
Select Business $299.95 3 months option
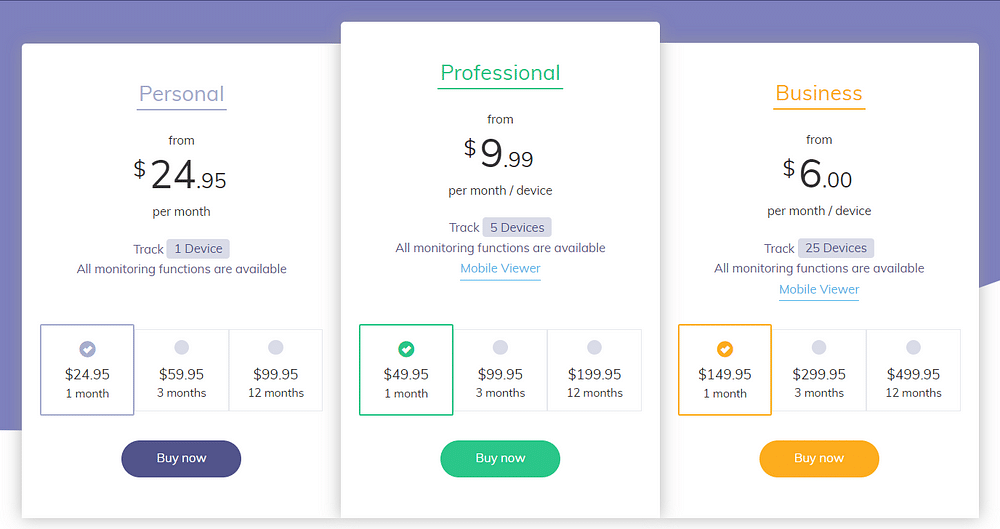pos(819,370)
